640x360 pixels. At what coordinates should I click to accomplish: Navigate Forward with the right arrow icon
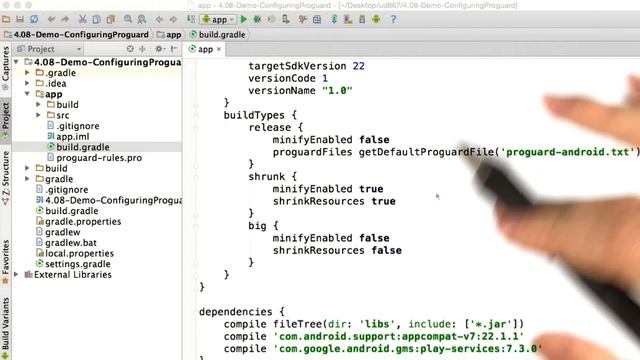coord(173,19)
